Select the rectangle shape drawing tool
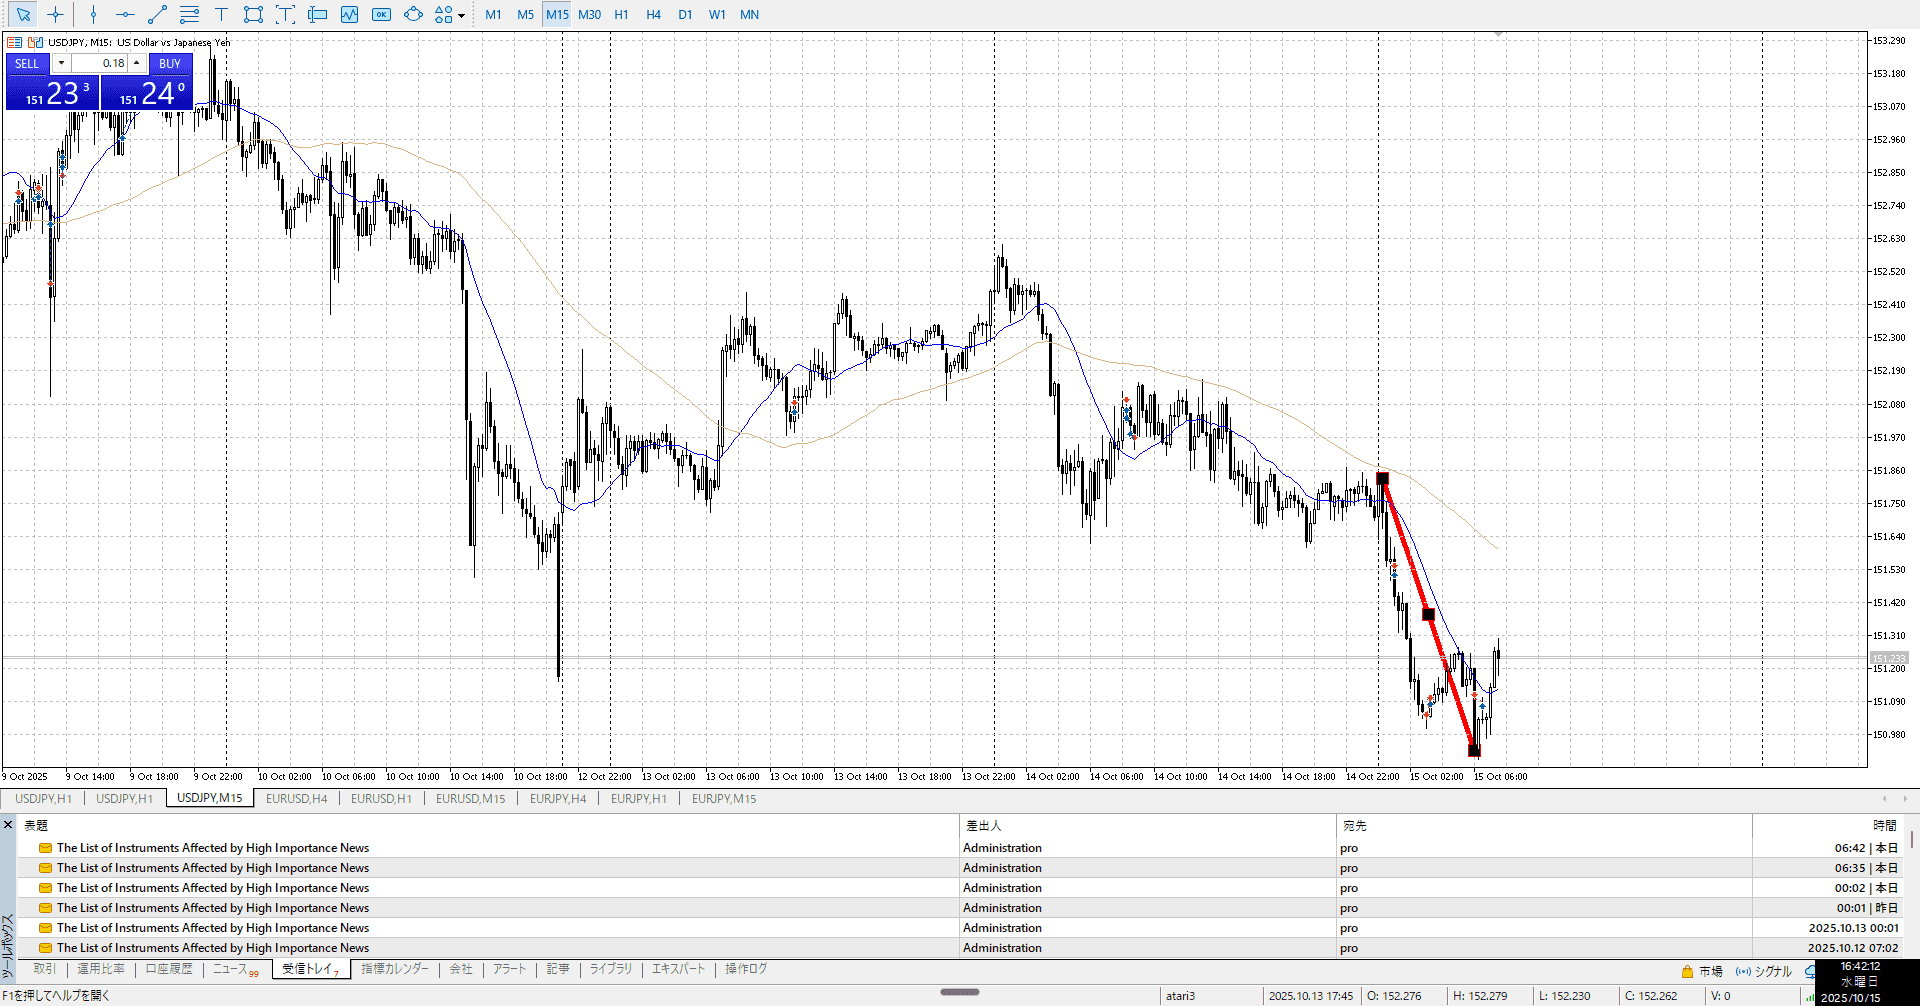Image resolution: width=1920 pixels, height=1006 pixels. (253, 15)
